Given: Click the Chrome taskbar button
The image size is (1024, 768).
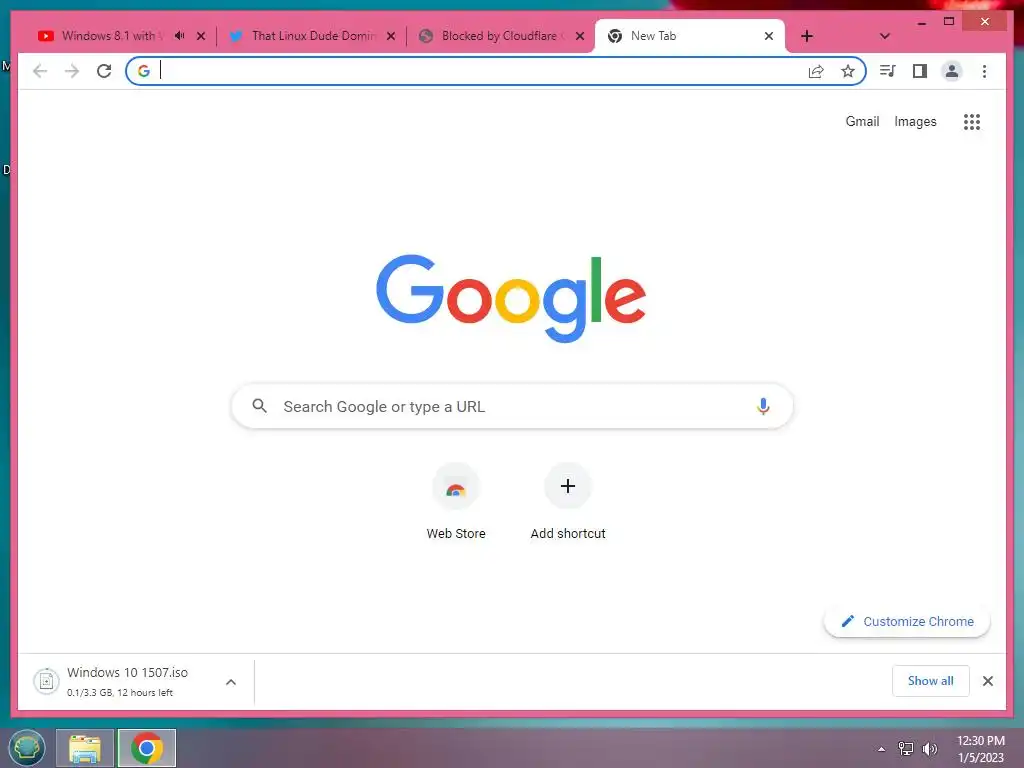Looking at the screenshot, I should pos(147,748).
